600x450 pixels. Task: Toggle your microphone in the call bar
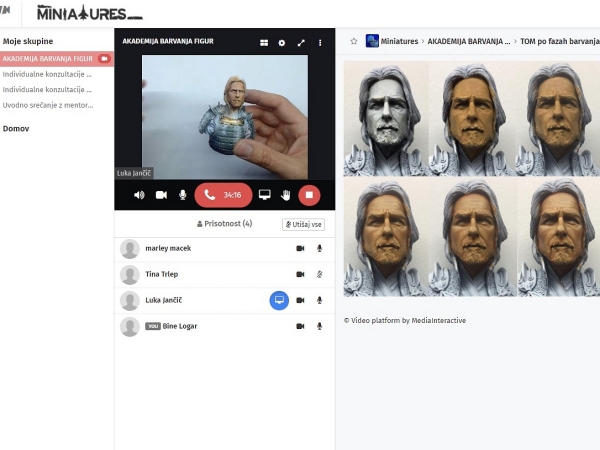(x=182, y=195)
